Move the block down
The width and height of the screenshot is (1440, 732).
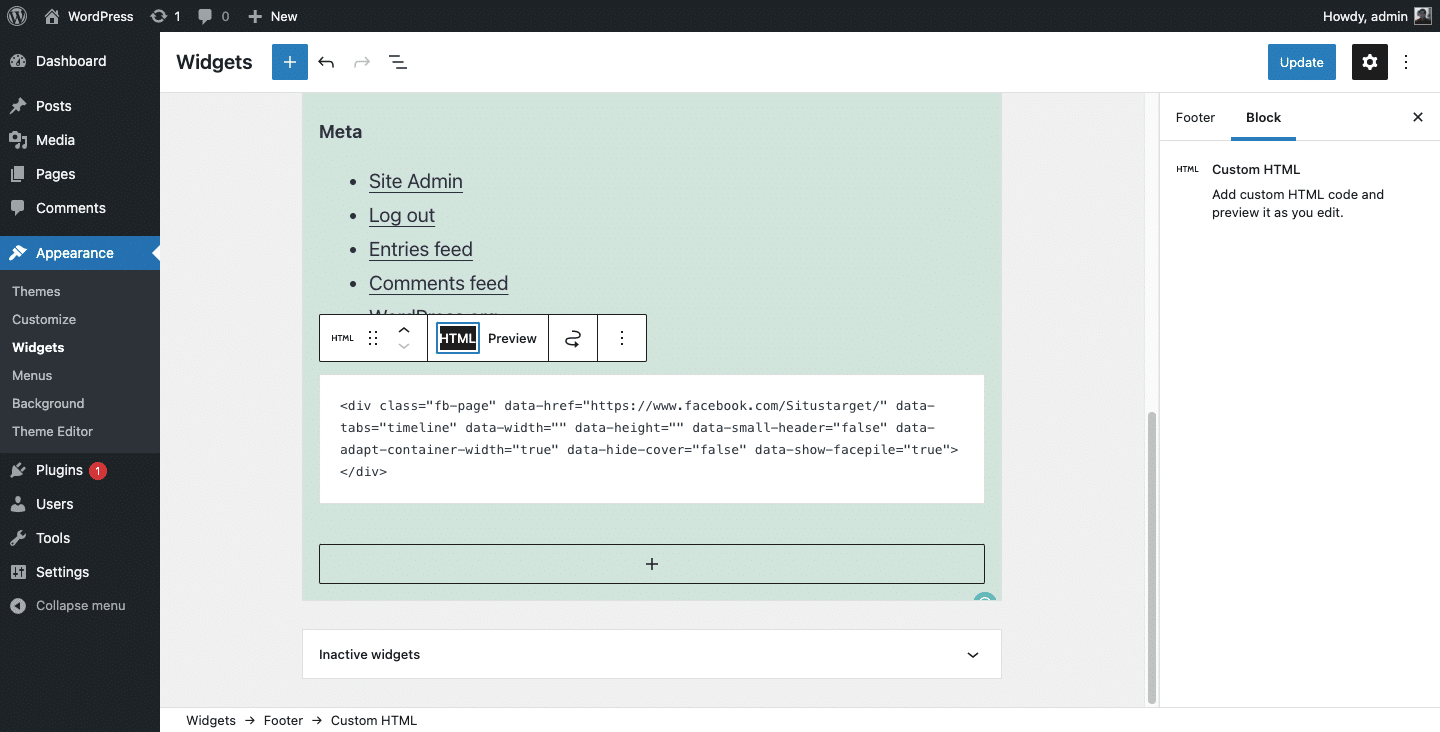[x=404, y=347]
